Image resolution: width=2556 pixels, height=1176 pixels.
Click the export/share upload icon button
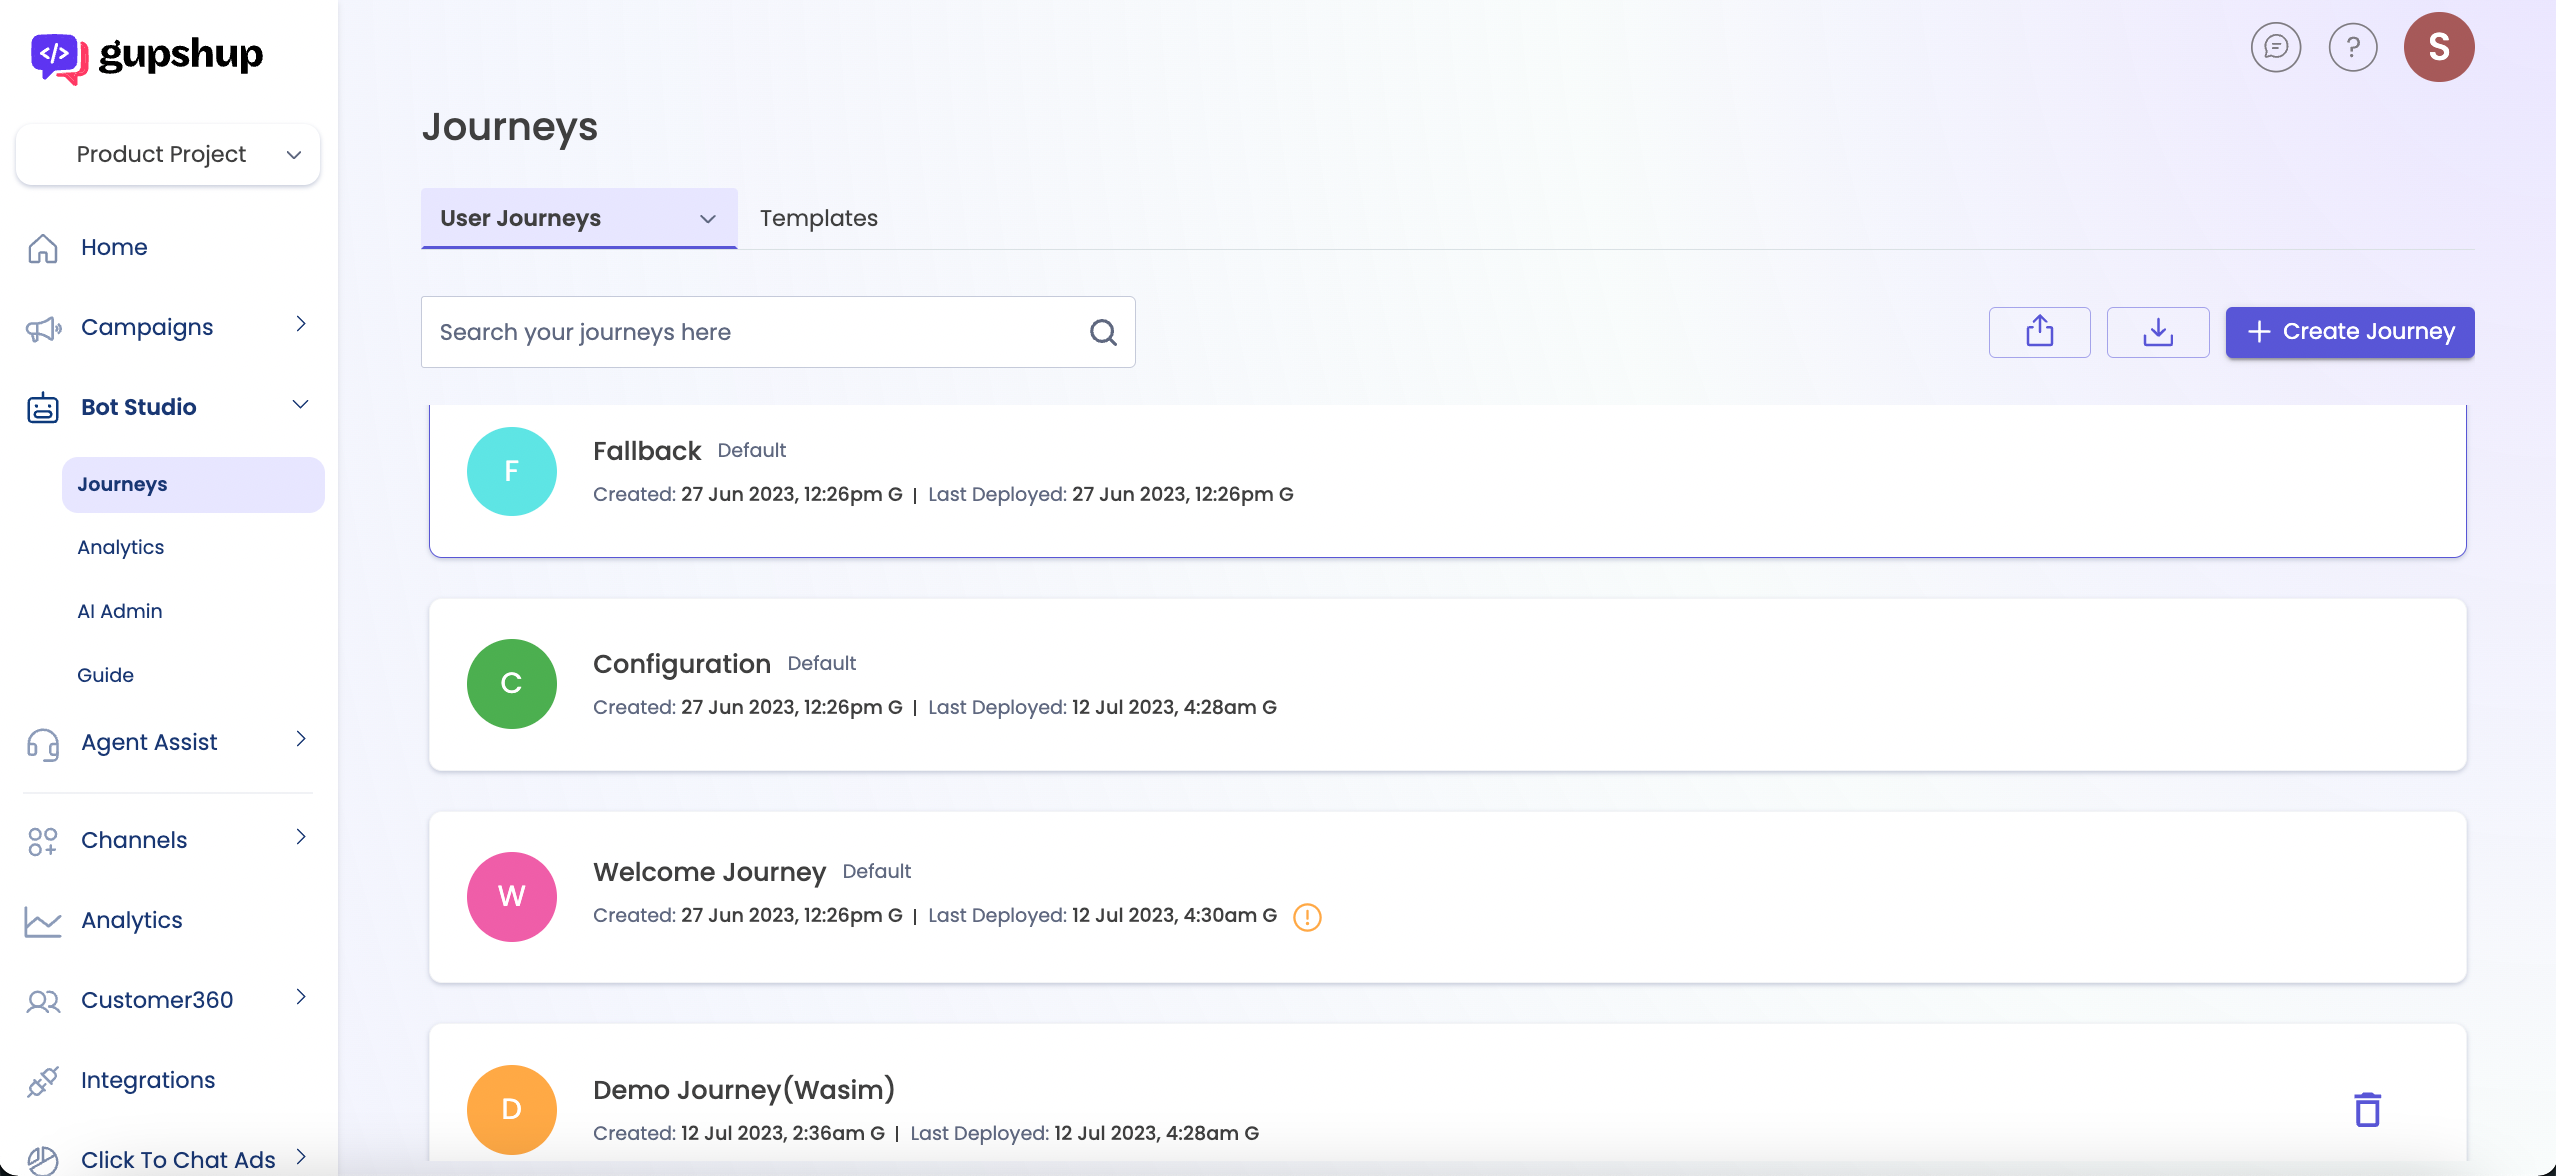click(x=2039, y=332)
